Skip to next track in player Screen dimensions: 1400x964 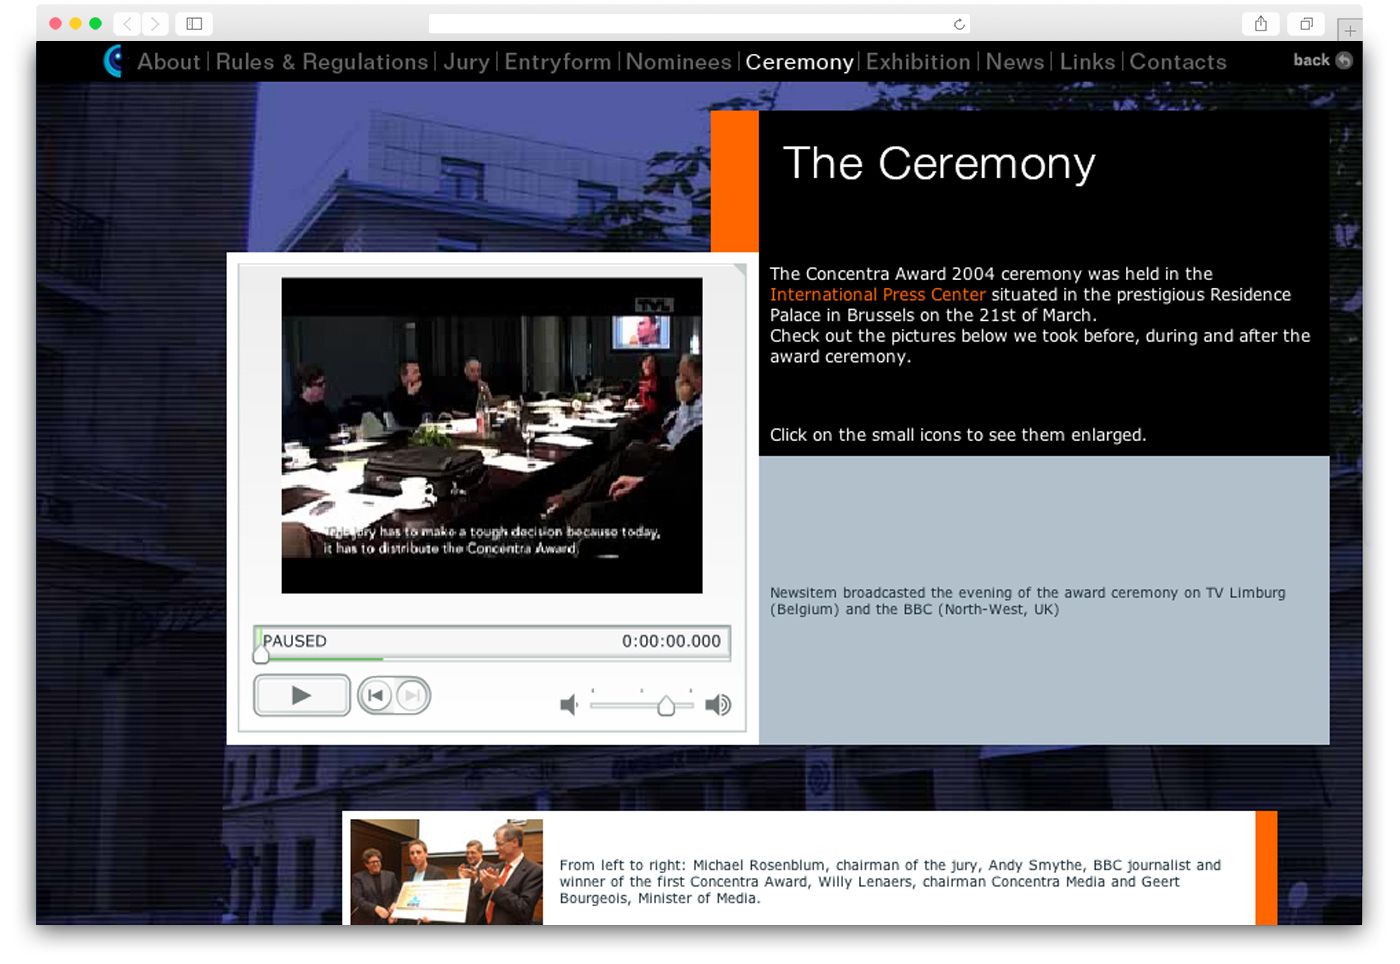point(411,696)
